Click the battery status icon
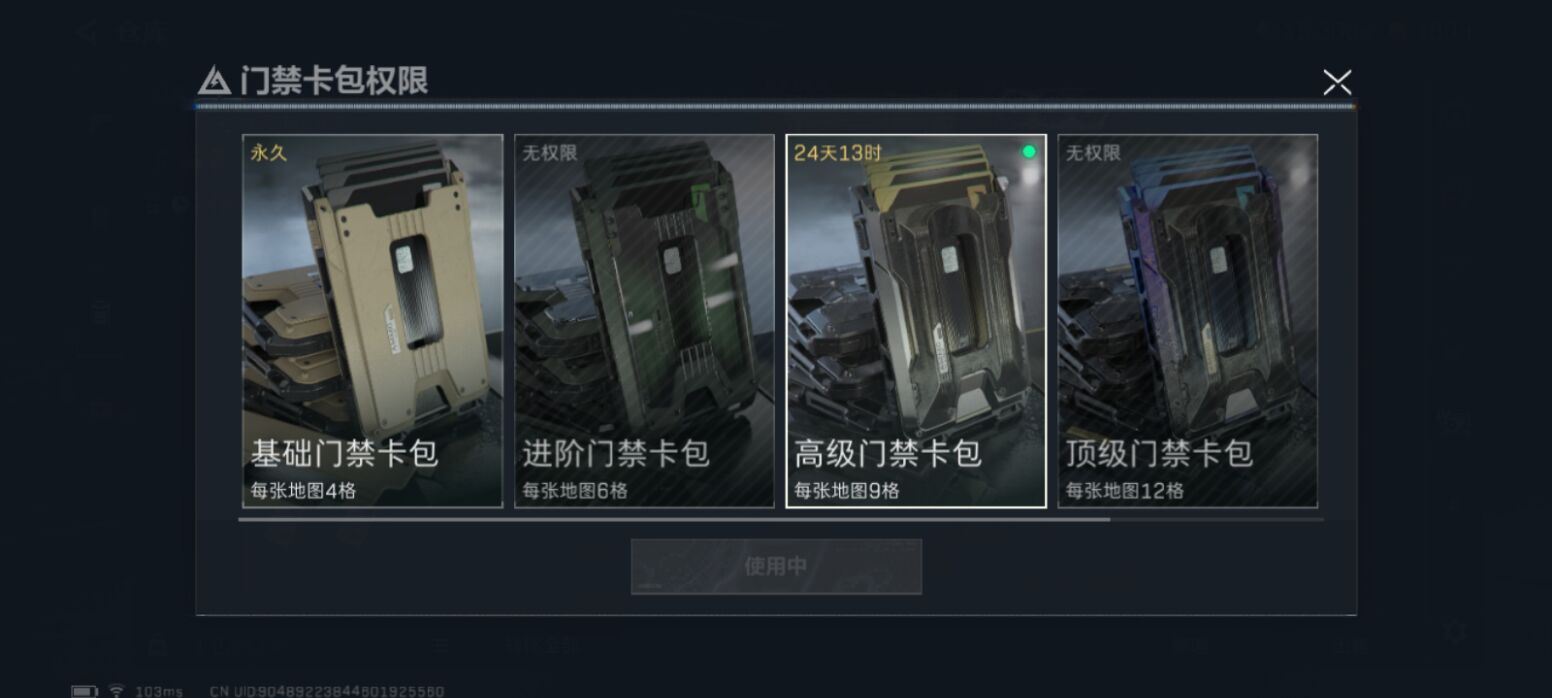Image resolution: width=1552 pixels, height=698 pixels. tap(84, 691)
